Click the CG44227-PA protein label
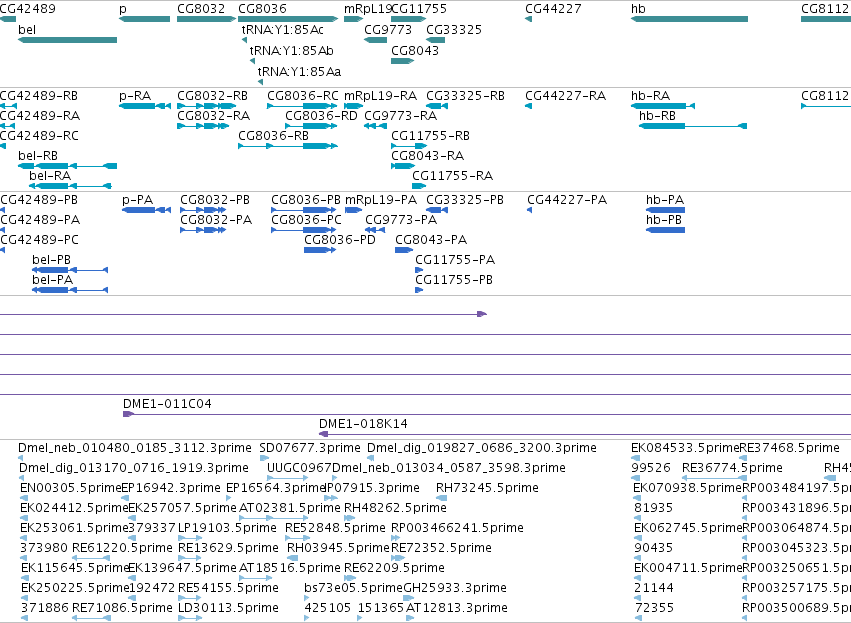Image resolution: width=851 pixels, height=623 pixels. point(567,200)
